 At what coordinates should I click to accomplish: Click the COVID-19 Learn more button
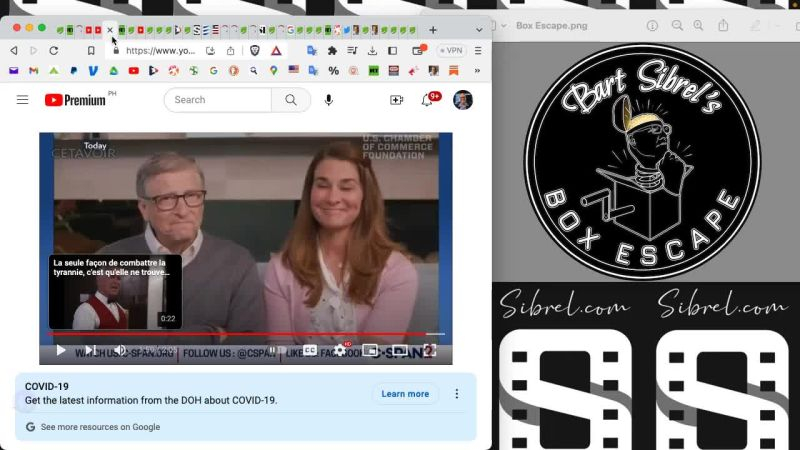coord(405,394)
